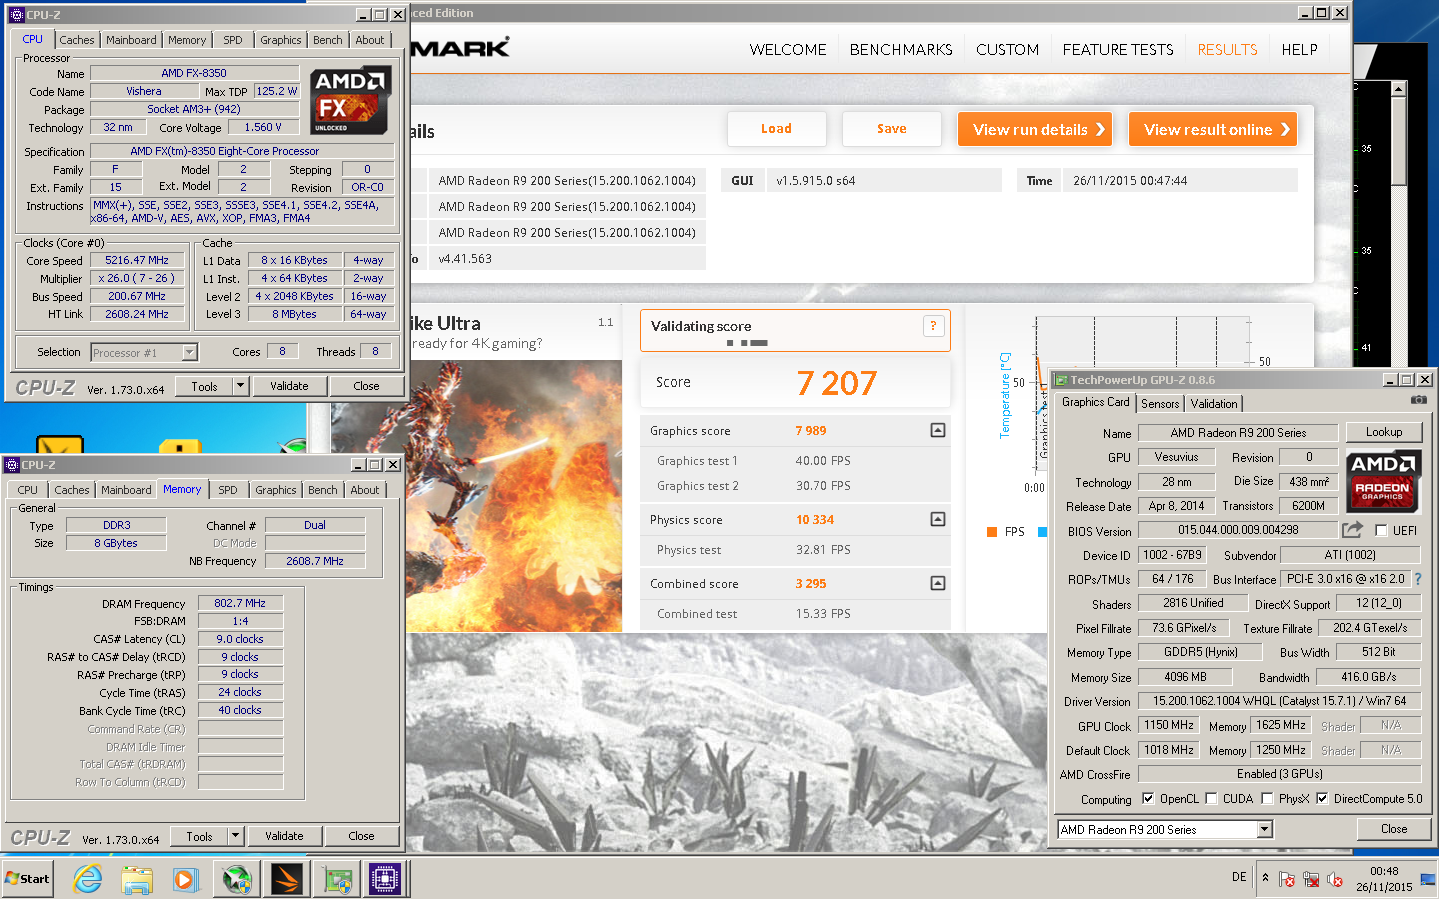Screen dimensions: 1439x899
Task: Click Validate in top CPU-Z window
Action: click(x=289, y=386)
